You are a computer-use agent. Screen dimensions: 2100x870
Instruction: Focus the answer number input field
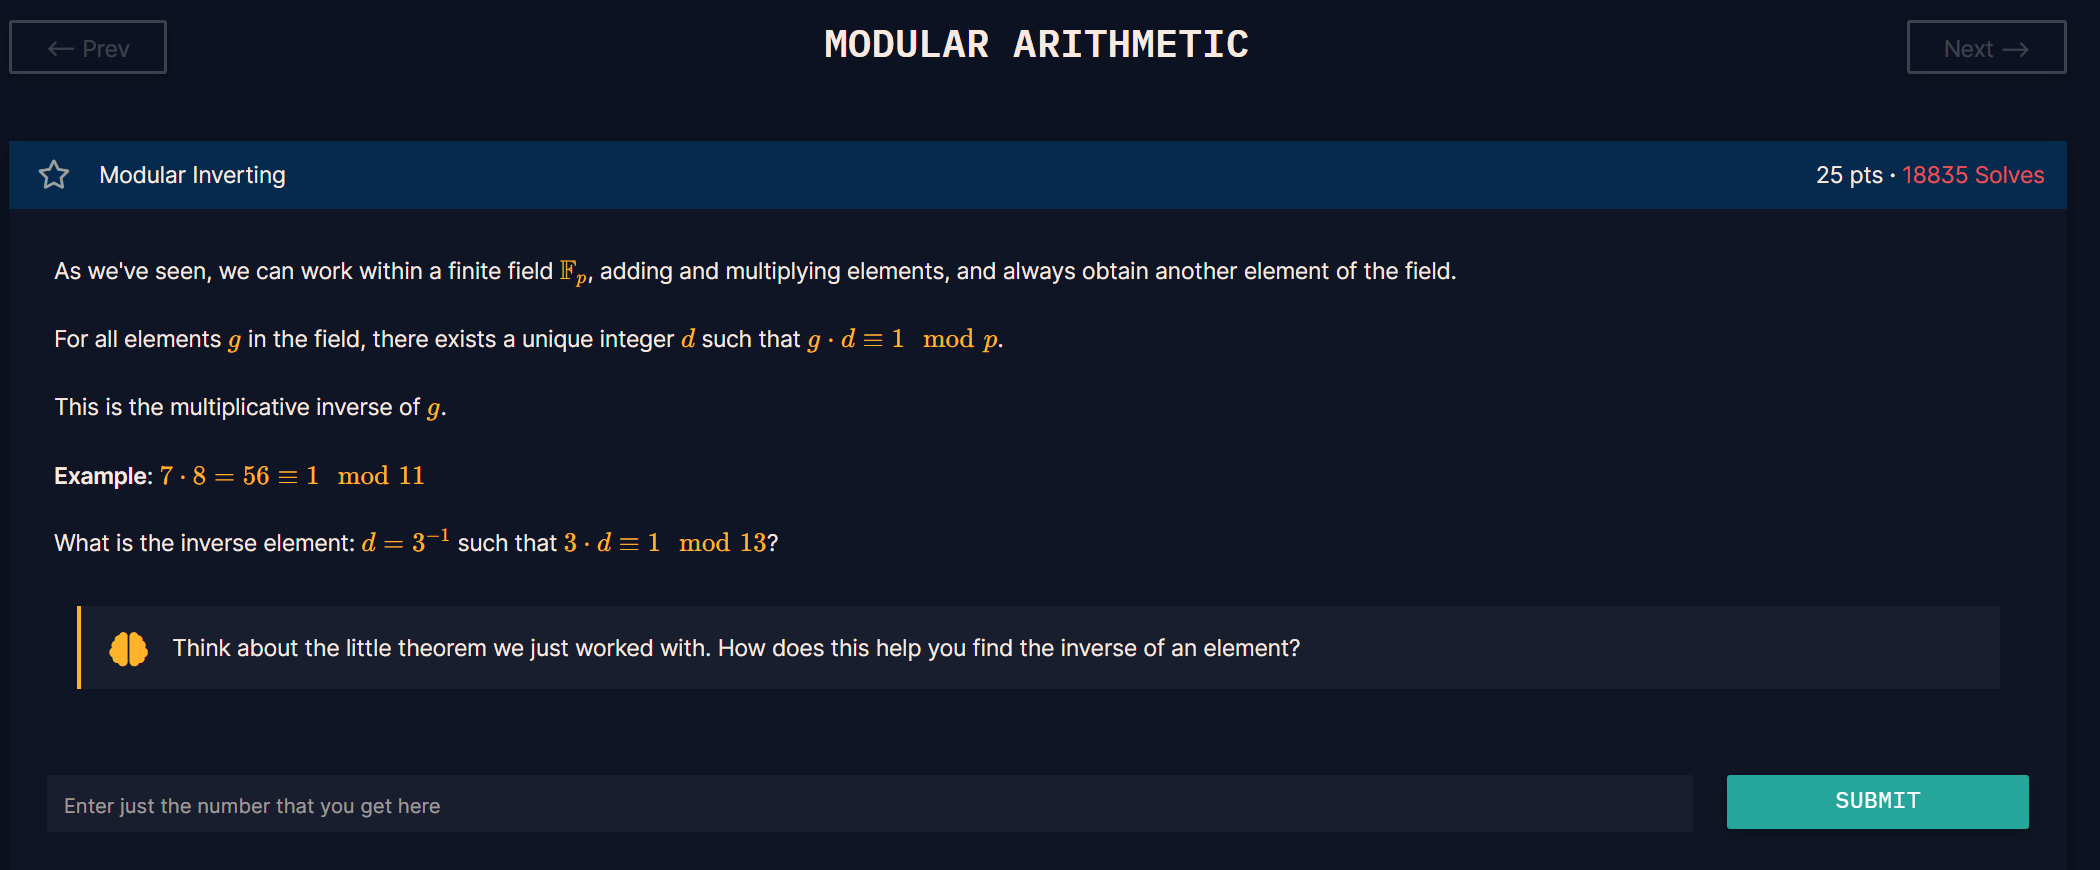[x=870, y=804]
